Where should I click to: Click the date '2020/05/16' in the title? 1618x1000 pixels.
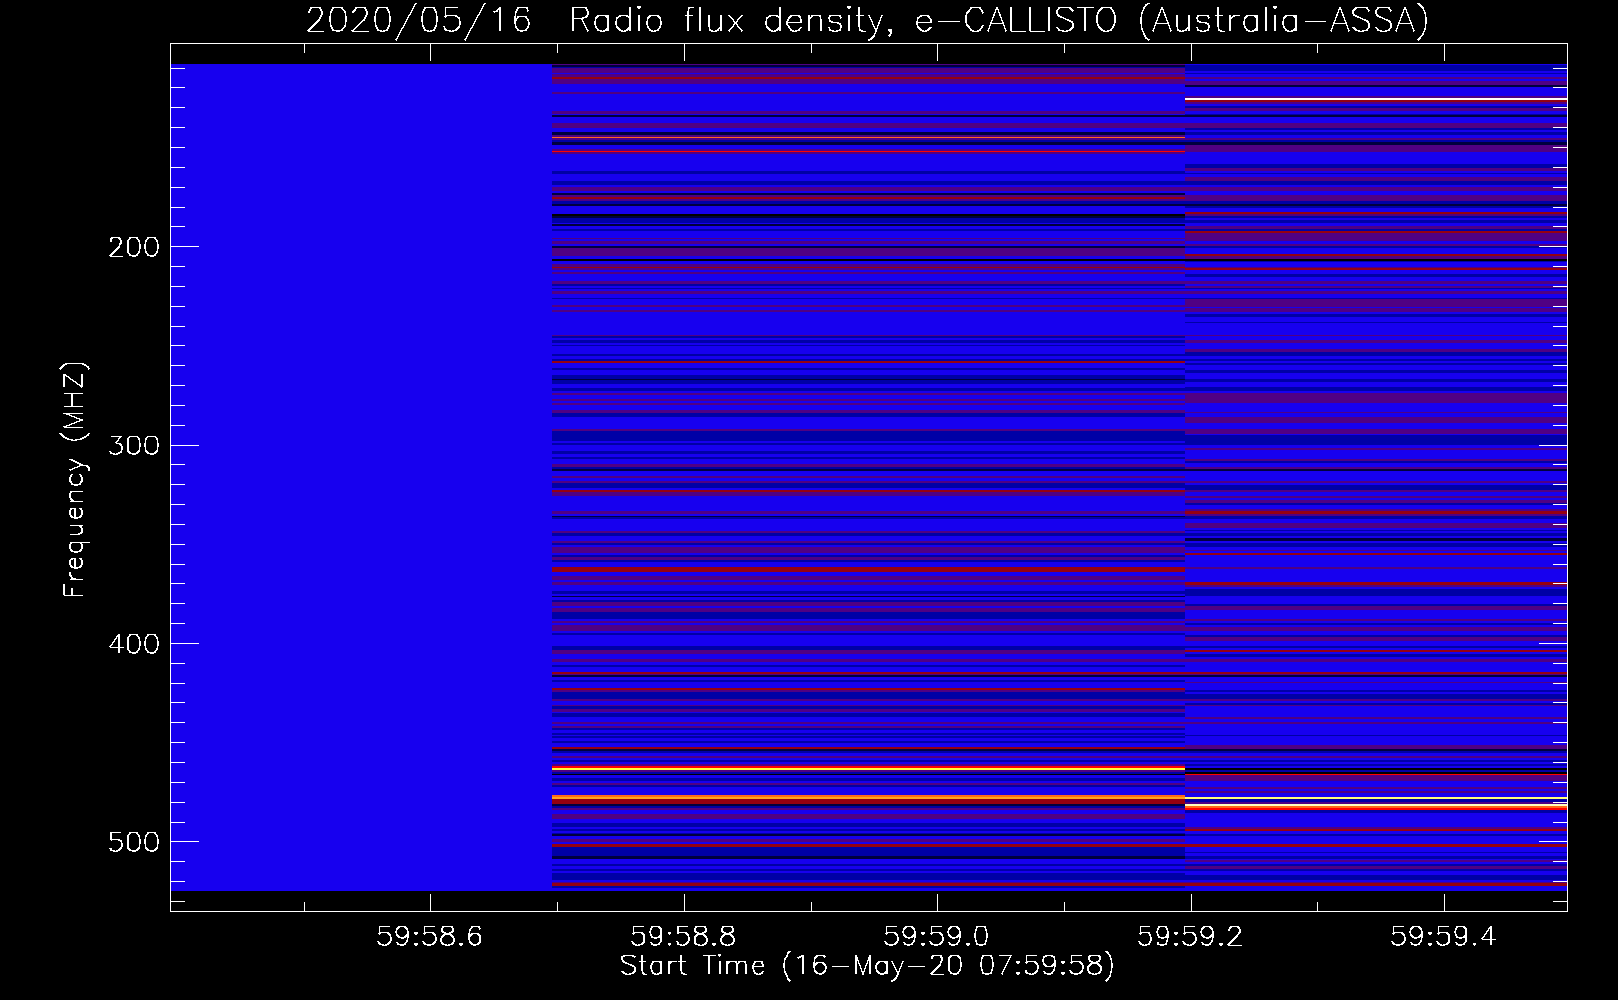pyautogui.click(x=418, y=21)
